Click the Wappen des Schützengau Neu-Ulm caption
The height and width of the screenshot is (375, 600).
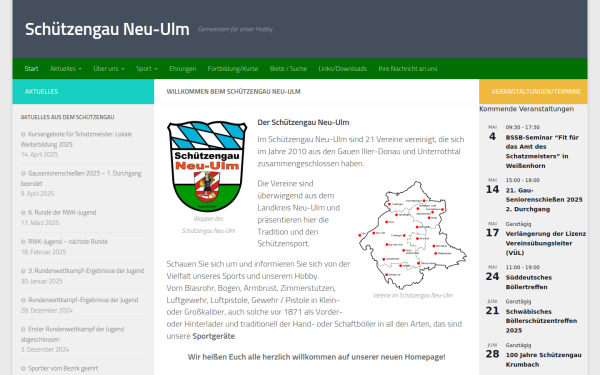209,225
